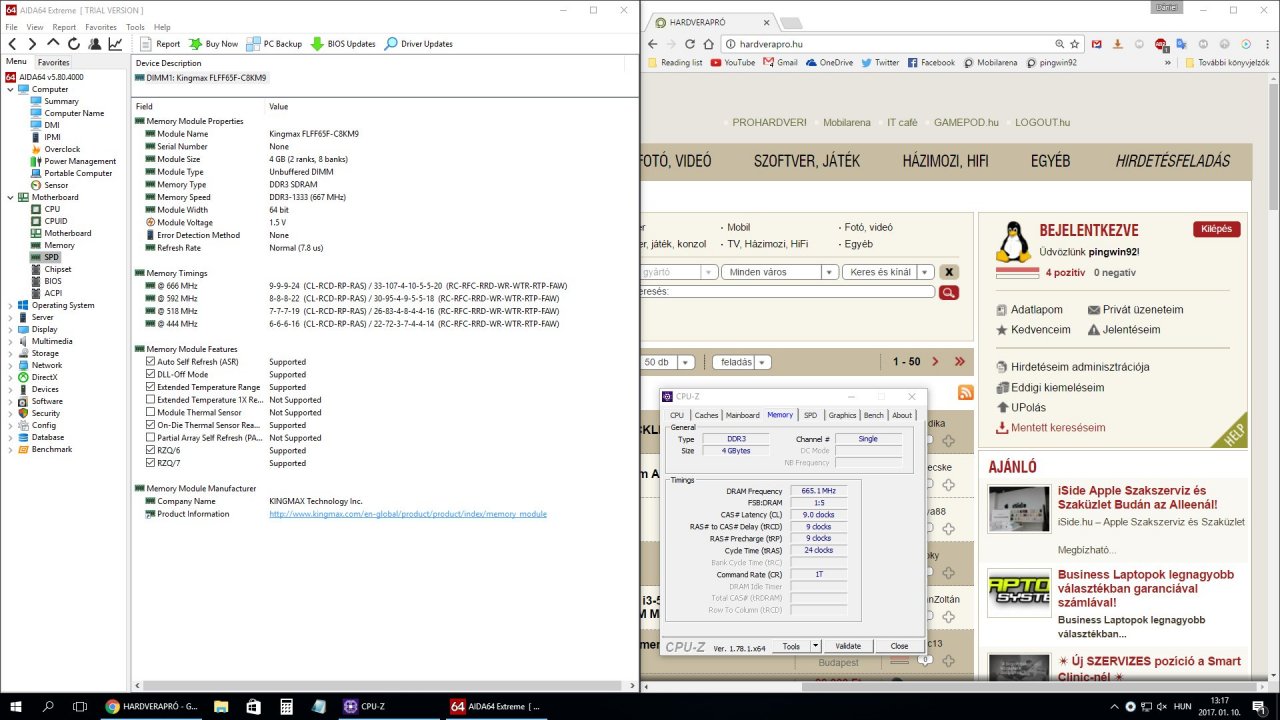The image size is (1280, 720).
Task: Open YouTube bookmark
Action: click(x=733, y=62)
